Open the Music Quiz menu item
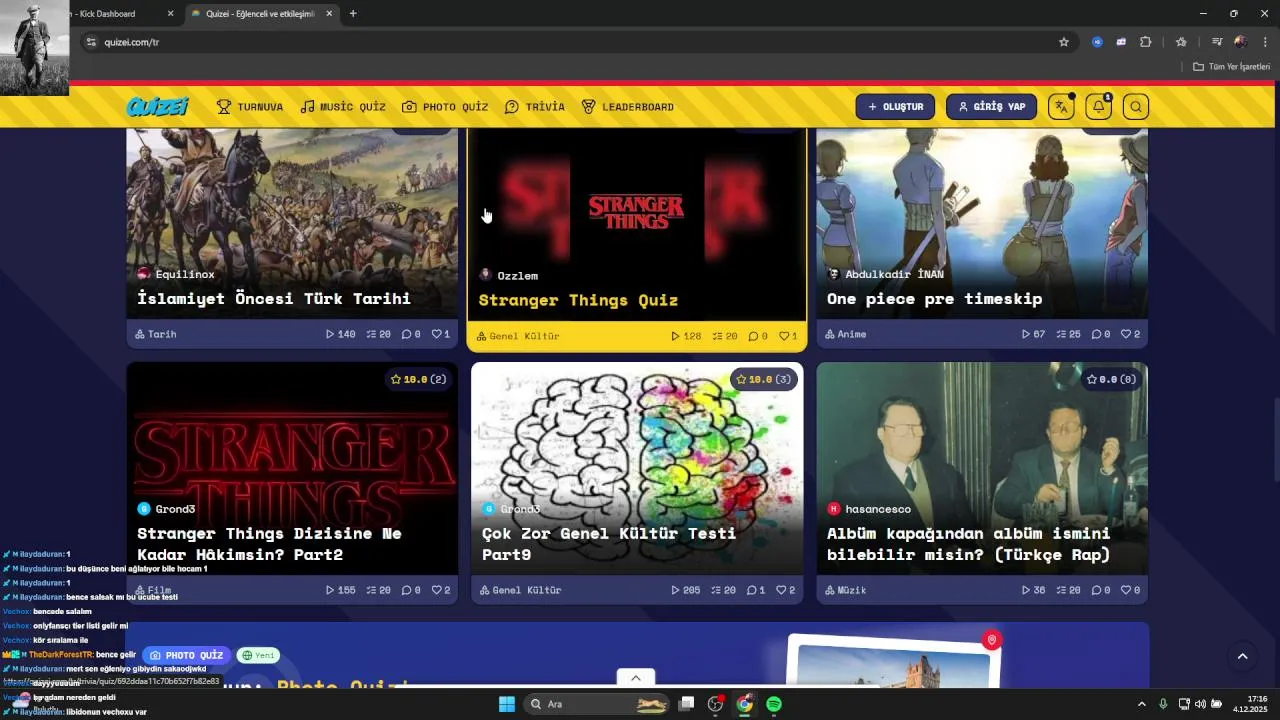This screenshot has width=1280, height=720. 343,107
